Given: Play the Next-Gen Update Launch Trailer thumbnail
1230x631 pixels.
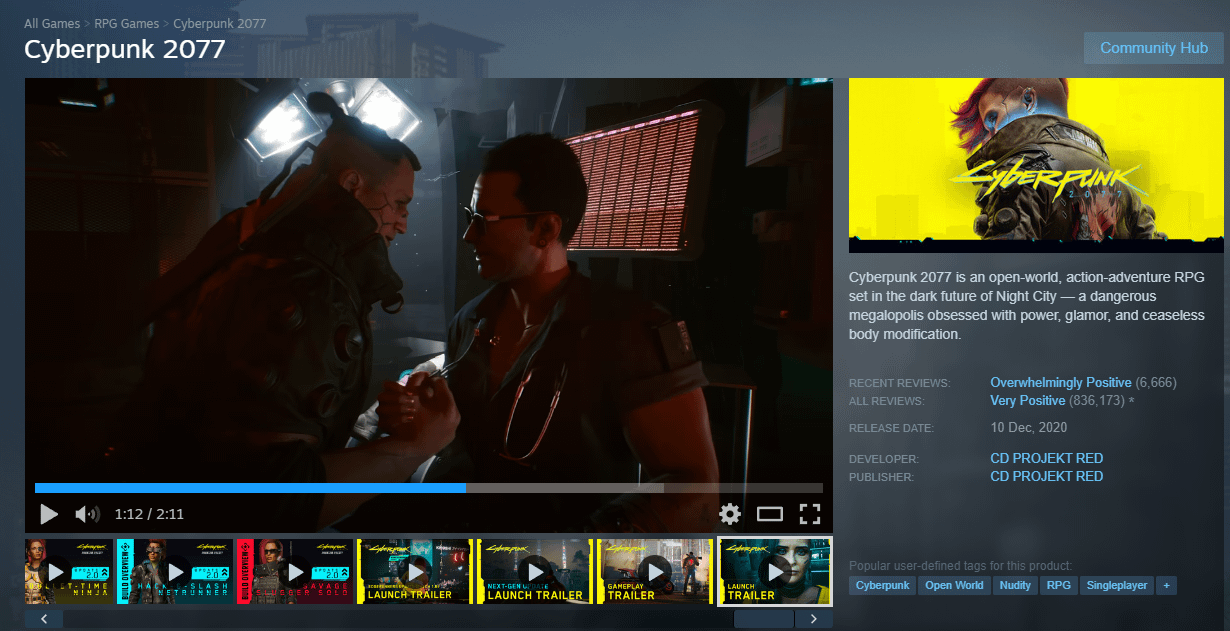Looking at the screenshot, I should point(535,572).
